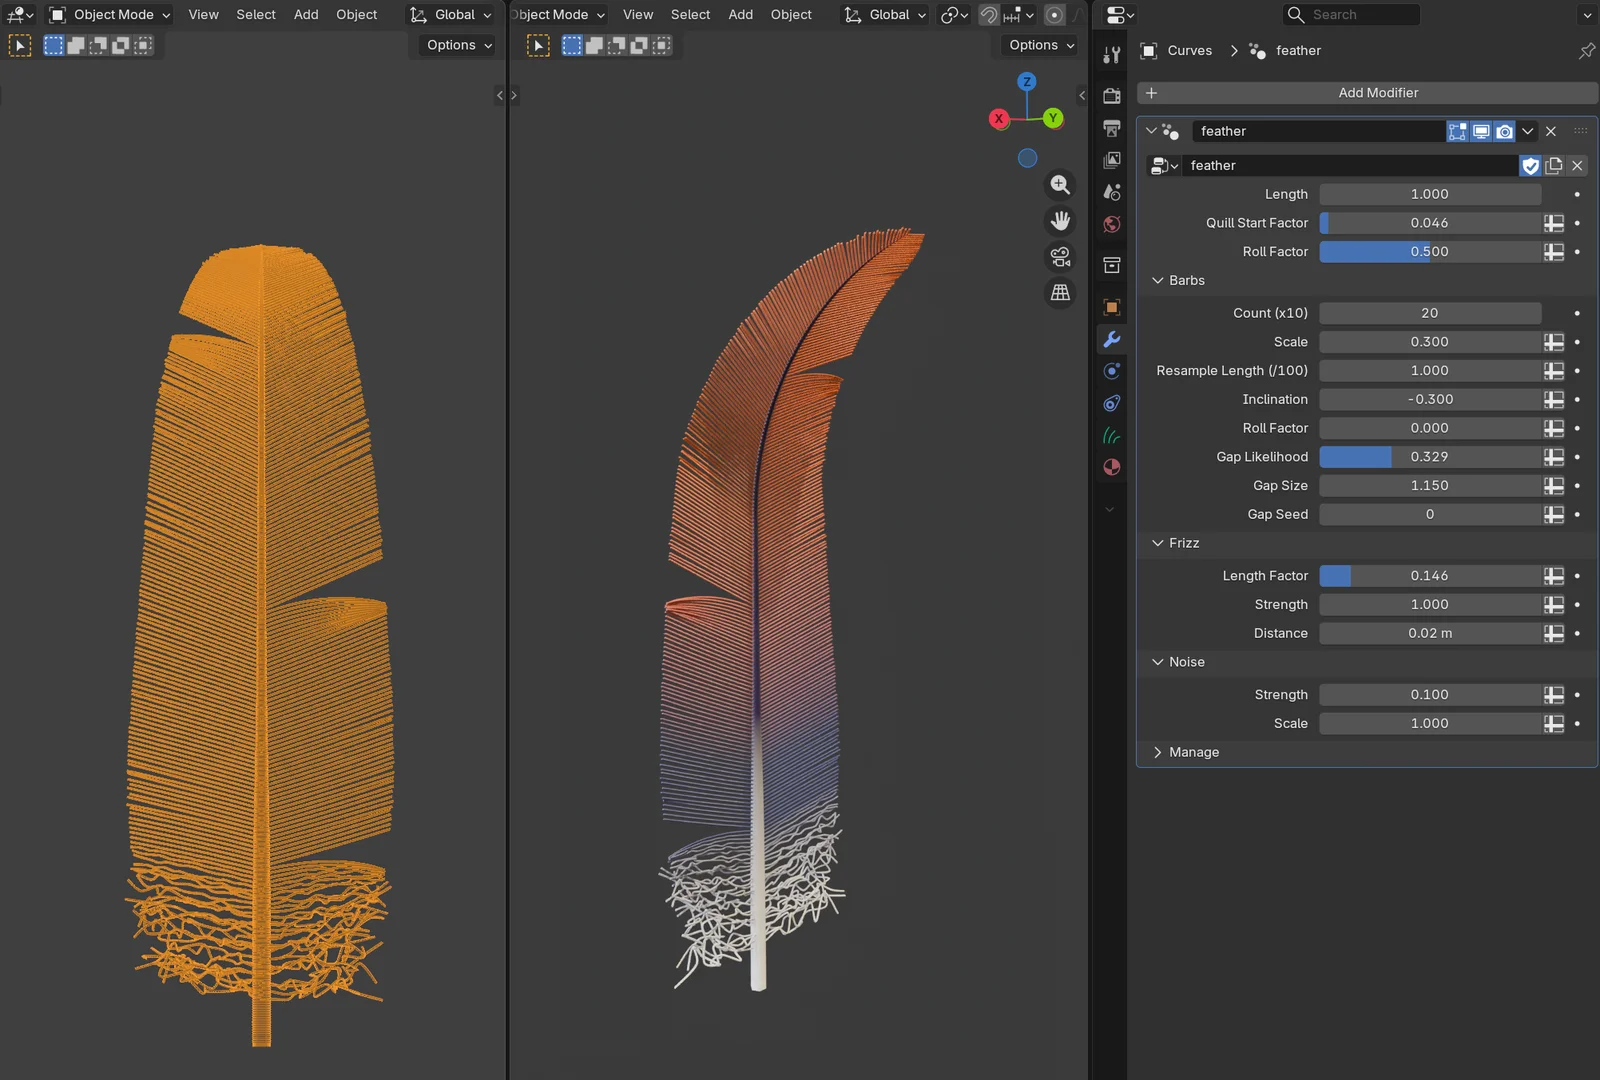Open the Render properties tab icon

(1111, 96)
